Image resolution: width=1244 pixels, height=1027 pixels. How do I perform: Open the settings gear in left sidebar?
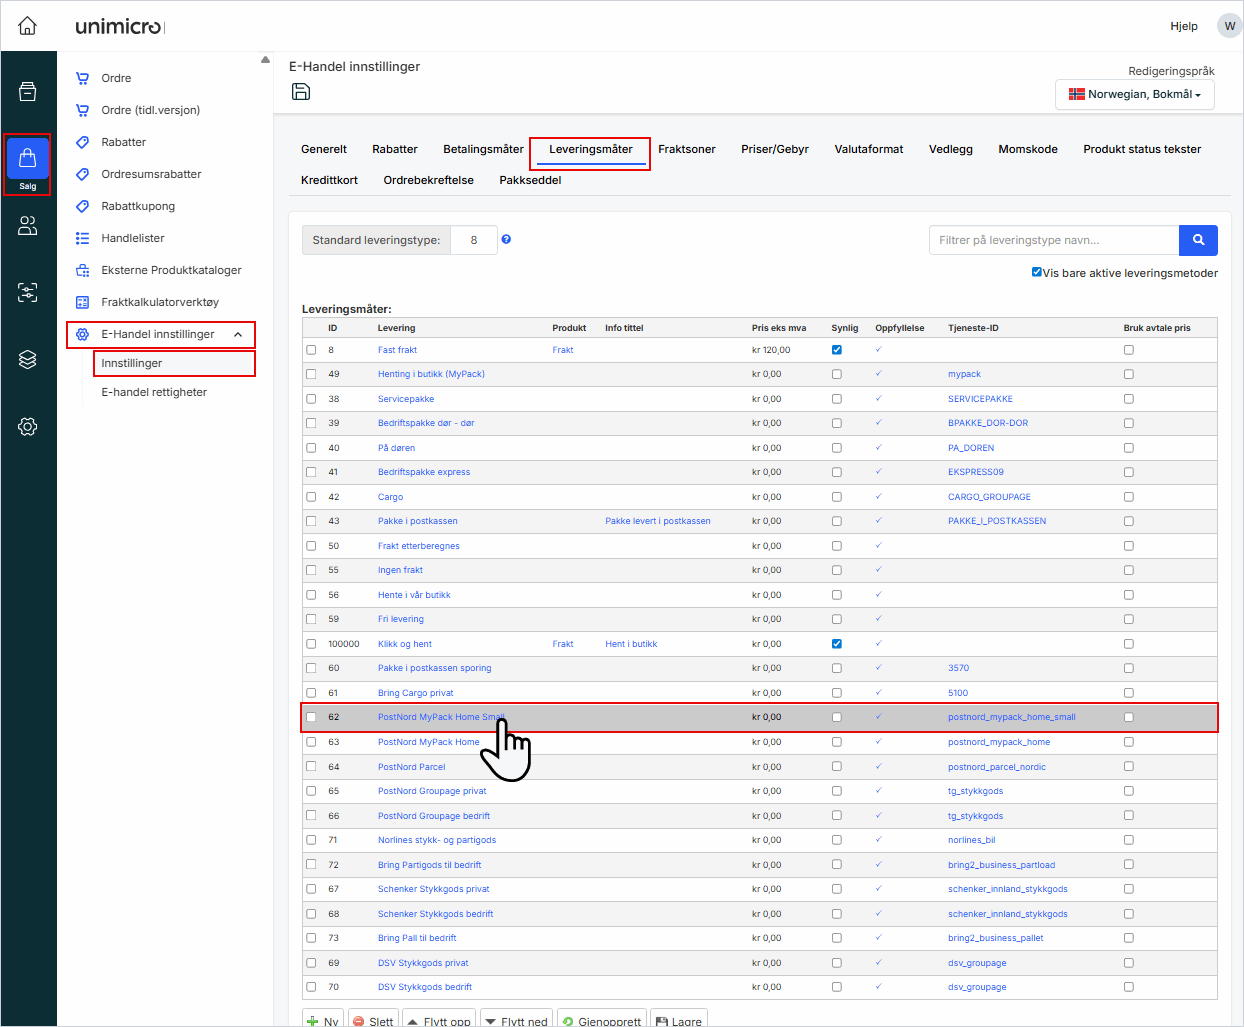click(28, 427)
